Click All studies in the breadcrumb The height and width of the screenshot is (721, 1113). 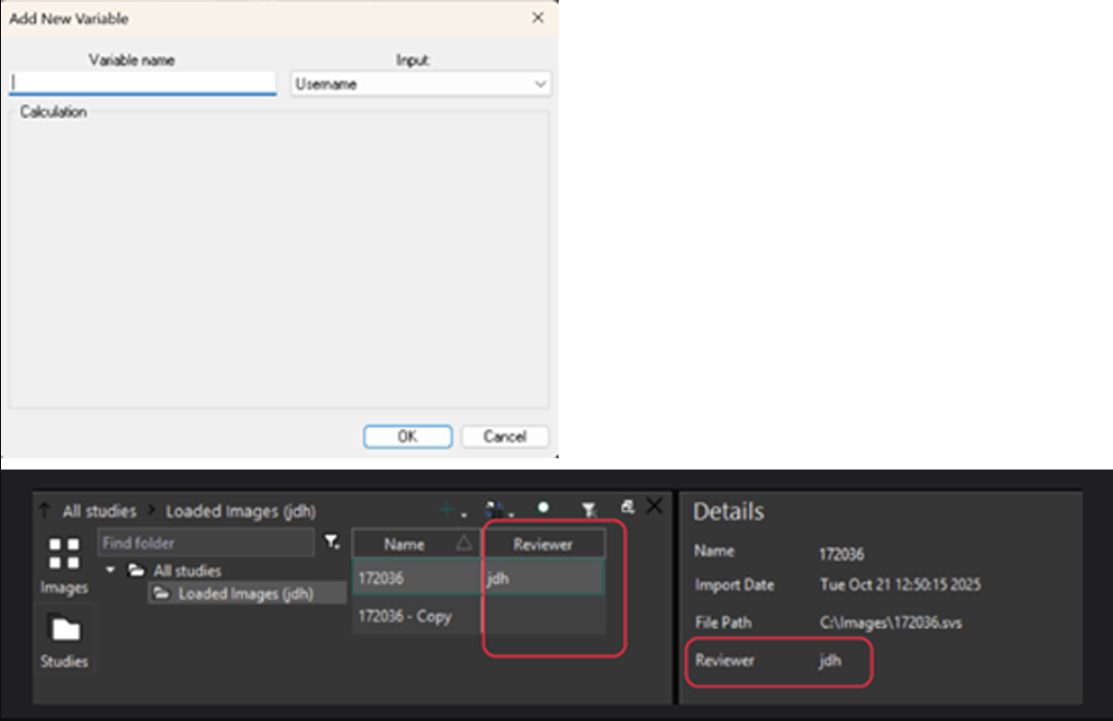[99, 511]
